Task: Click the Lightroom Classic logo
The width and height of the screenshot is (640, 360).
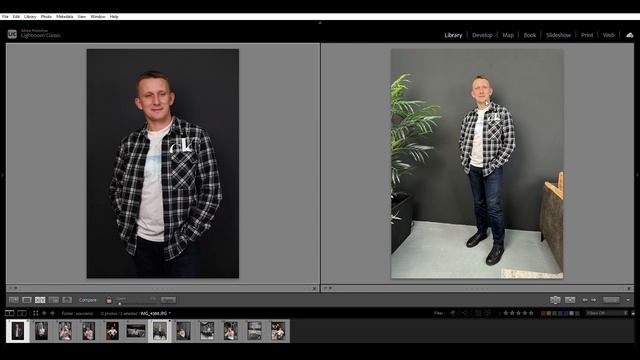Action: 12,34
